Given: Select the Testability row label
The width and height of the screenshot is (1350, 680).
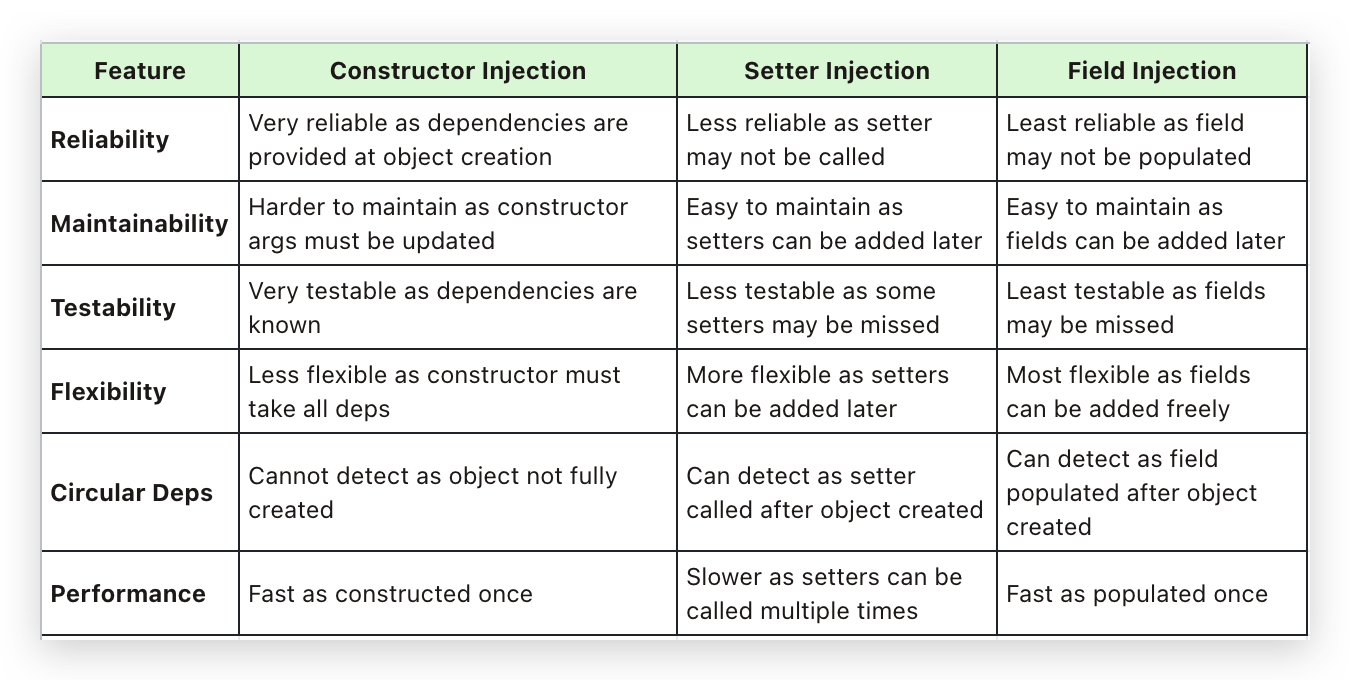Looking at the screenshot, I should pos(113,307).
